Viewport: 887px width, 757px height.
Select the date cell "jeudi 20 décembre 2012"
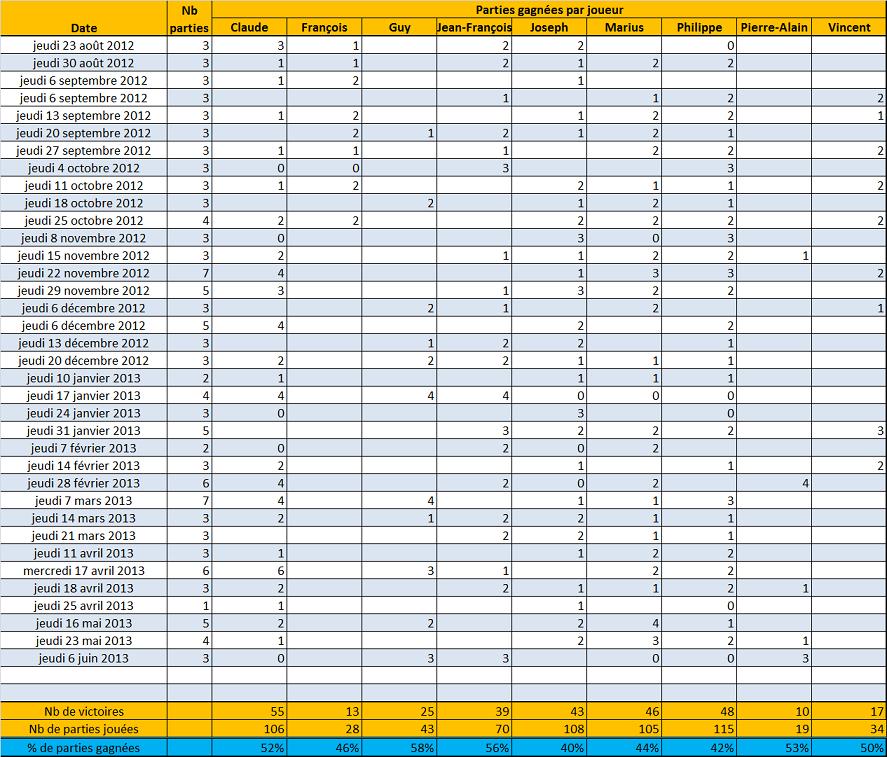coord(84,360)
